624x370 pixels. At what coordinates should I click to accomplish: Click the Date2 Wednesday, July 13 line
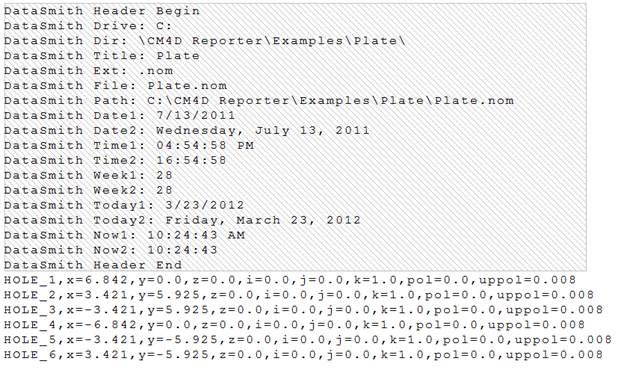pos(187,130)
